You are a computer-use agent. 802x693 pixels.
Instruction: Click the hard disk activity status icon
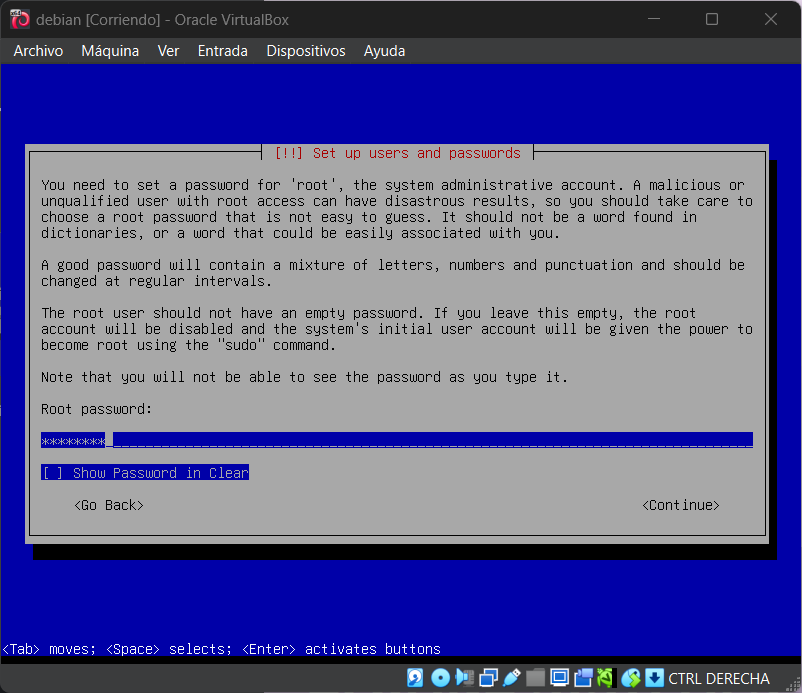[415, 678]
